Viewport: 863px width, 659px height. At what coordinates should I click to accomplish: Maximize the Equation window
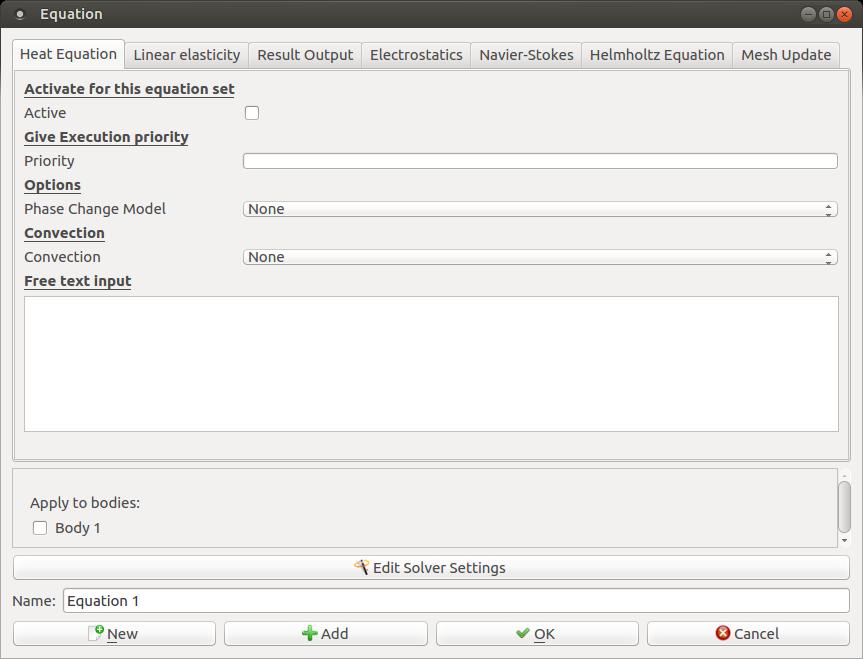pos(826,14)
